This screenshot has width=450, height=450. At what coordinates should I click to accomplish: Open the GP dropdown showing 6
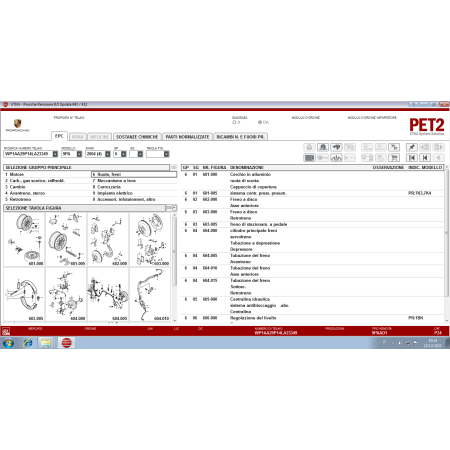pos(124,154)
